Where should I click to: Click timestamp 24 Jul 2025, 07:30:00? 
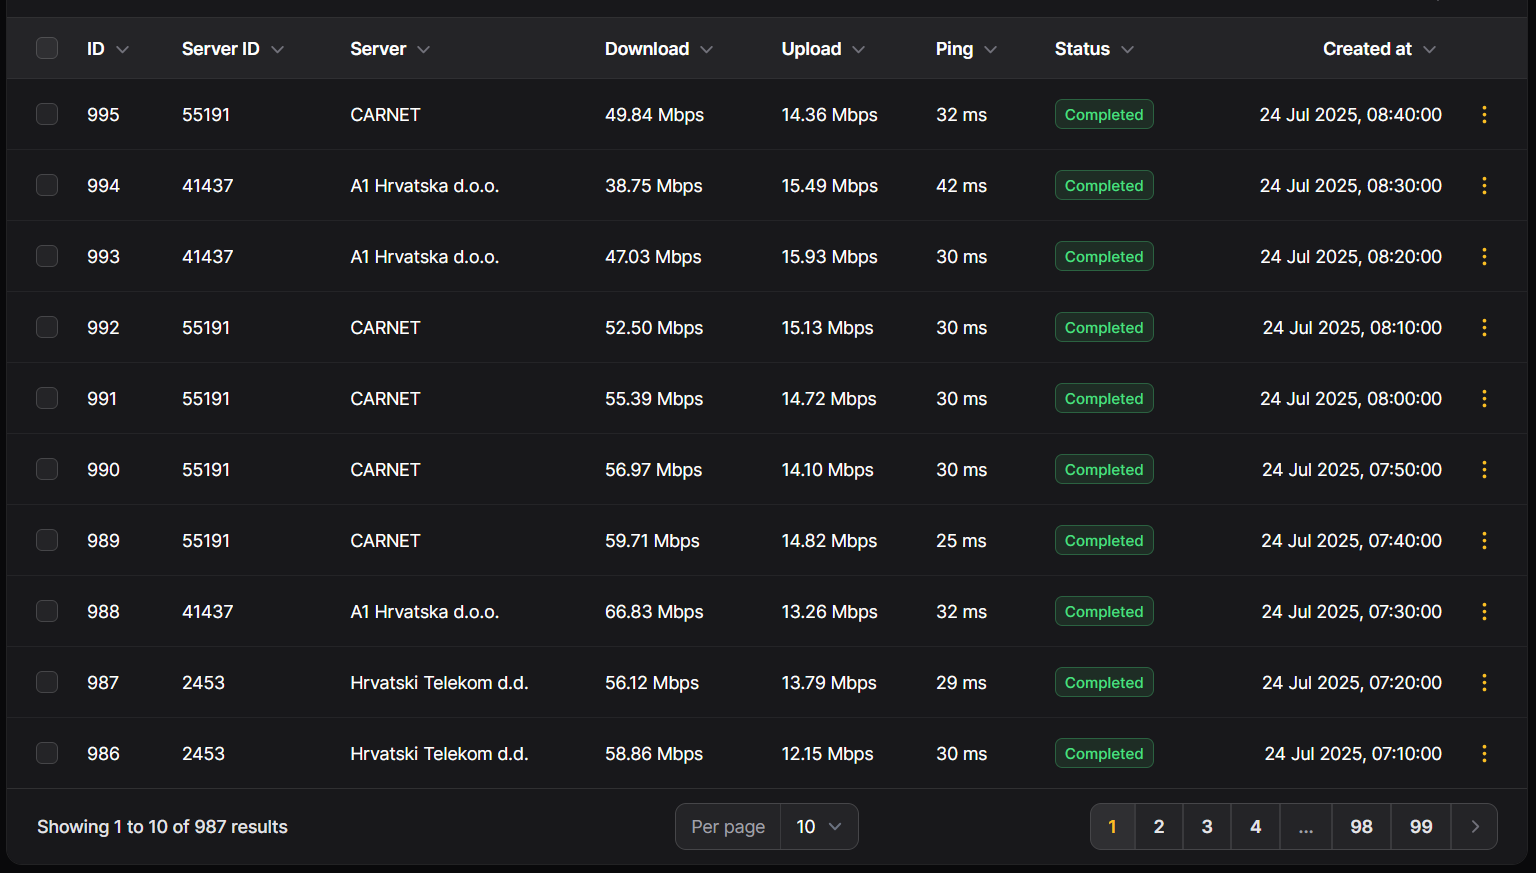pos(1352,612)
